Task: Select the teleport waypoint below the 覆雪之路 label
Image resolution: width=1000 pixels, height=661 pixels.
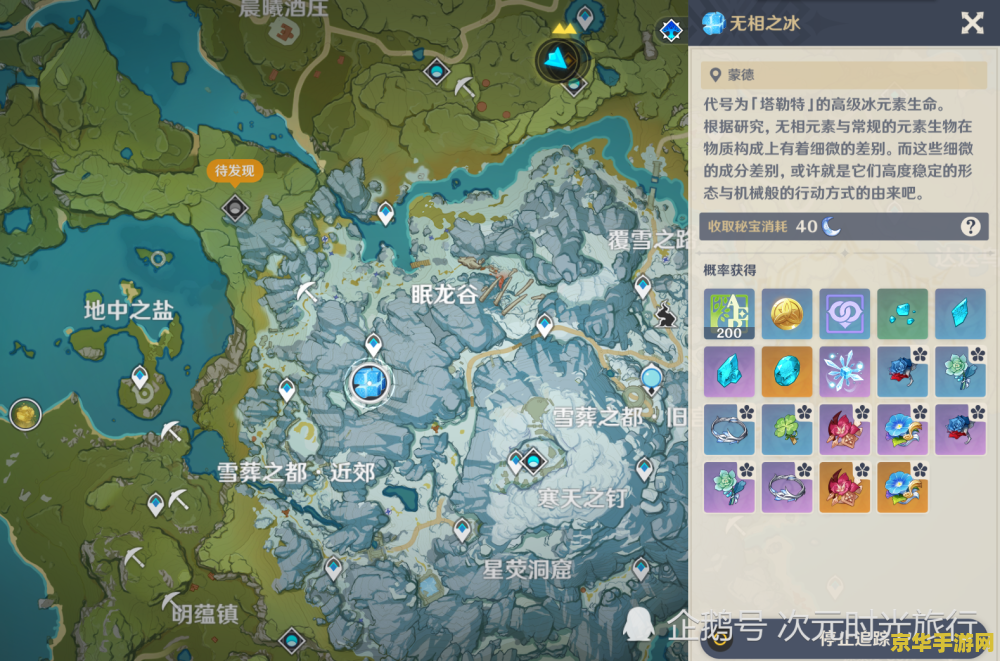Action: click(643, 286)
